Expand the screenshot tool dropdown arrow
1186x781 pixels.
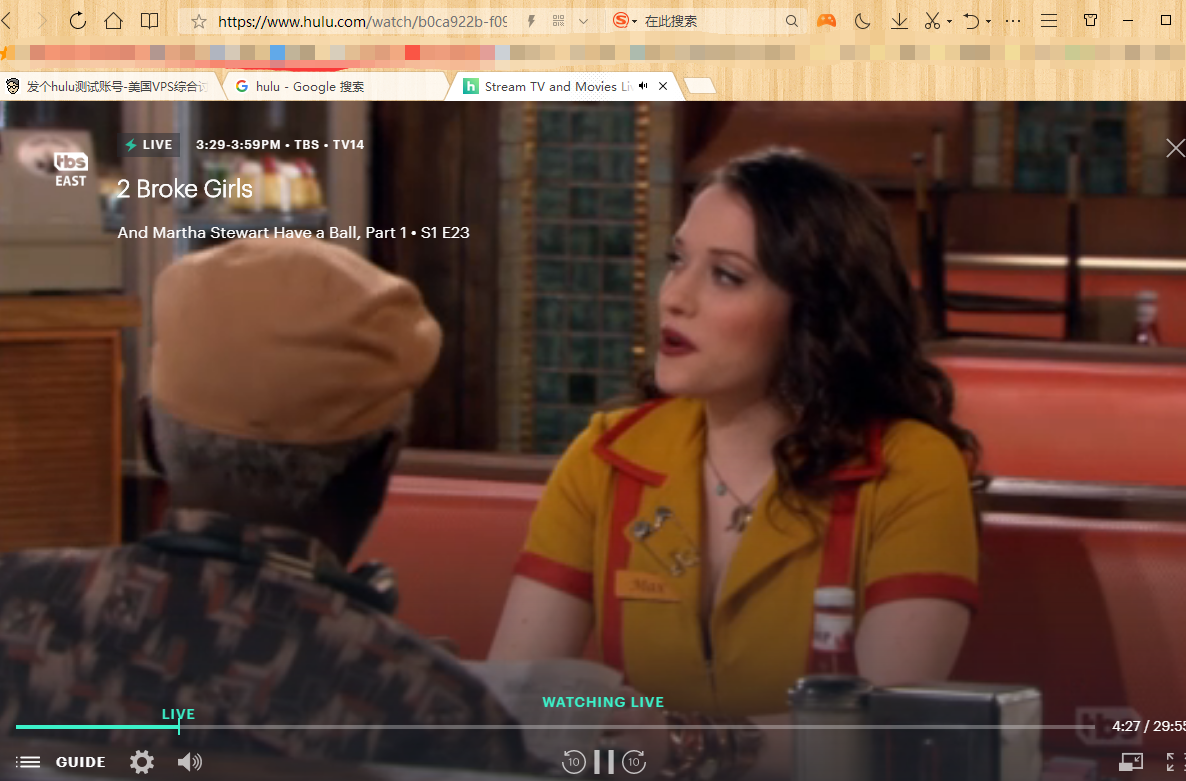point(949,21)
